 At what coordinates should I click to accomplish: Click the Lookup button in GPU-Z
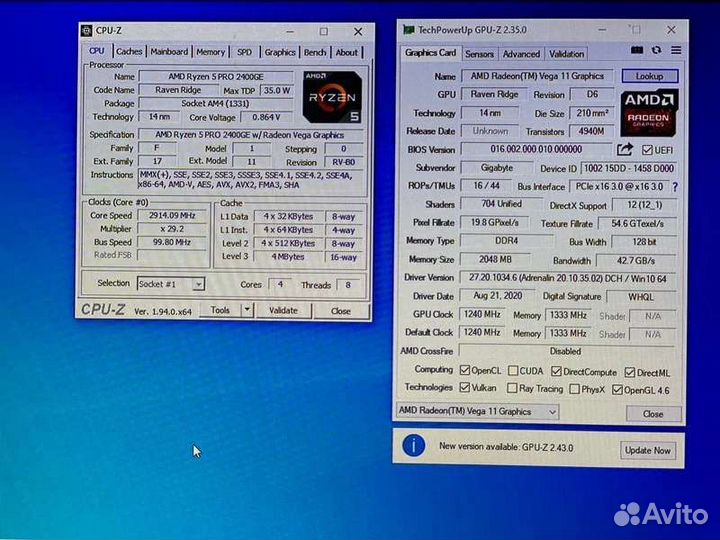(x=649, y=76)
